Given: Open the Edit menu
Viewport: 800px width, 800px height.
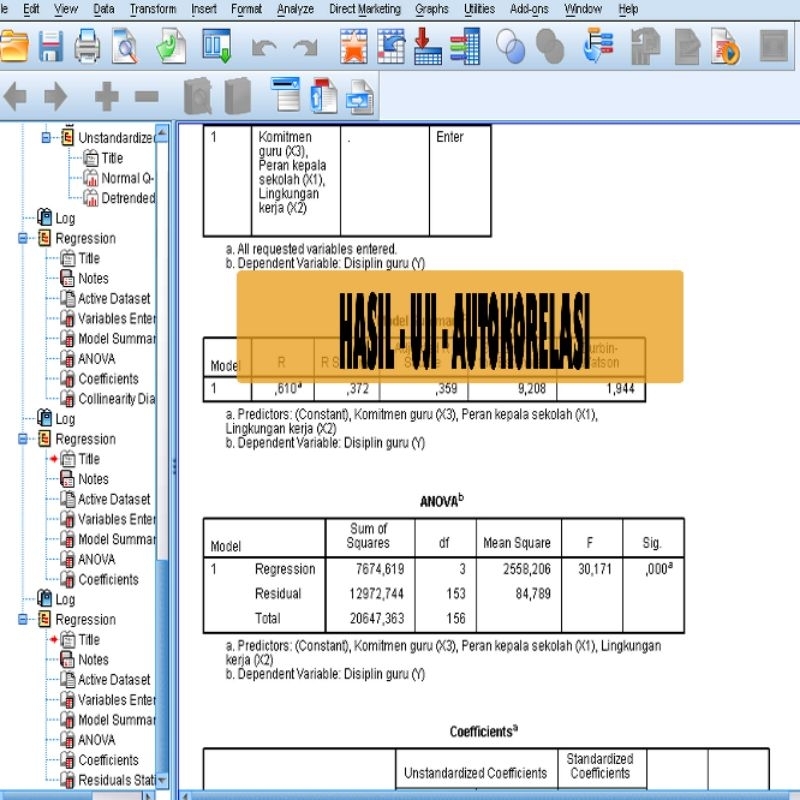Looking at the screenshot, I should (31, 9).
